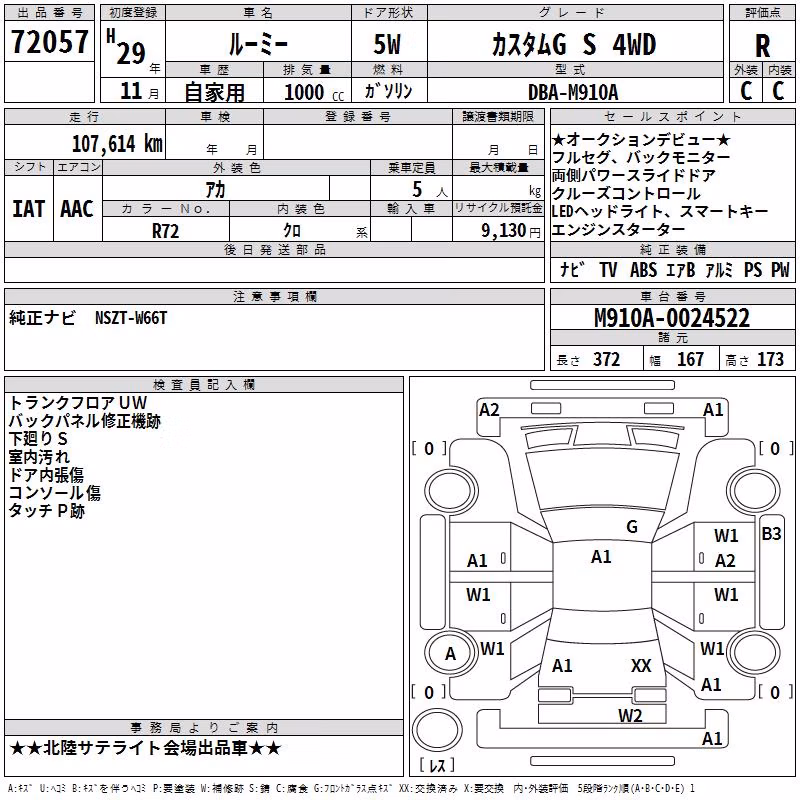Image resolution: width=800 pixels, height=800 pixels.
Task: Select the セールスポイント section header
Action: point(672,116)
